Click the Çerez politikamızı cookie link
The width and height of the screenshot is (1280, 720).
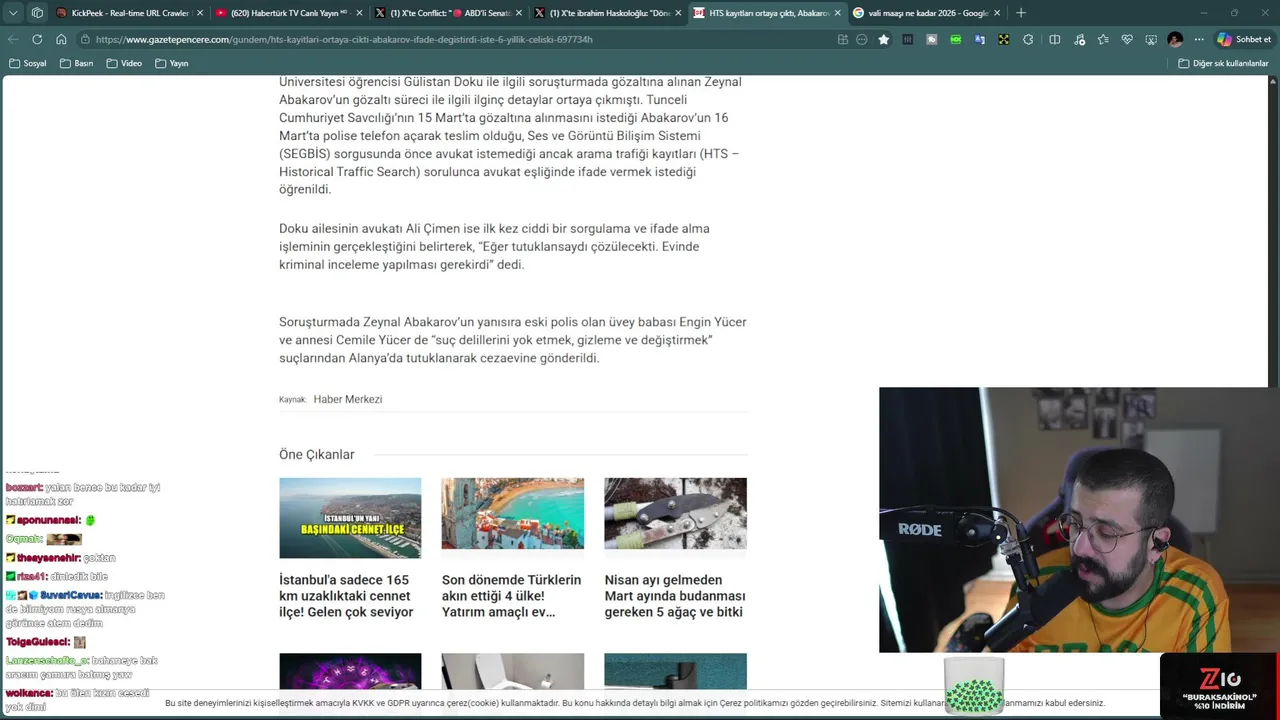click(755, 703)
